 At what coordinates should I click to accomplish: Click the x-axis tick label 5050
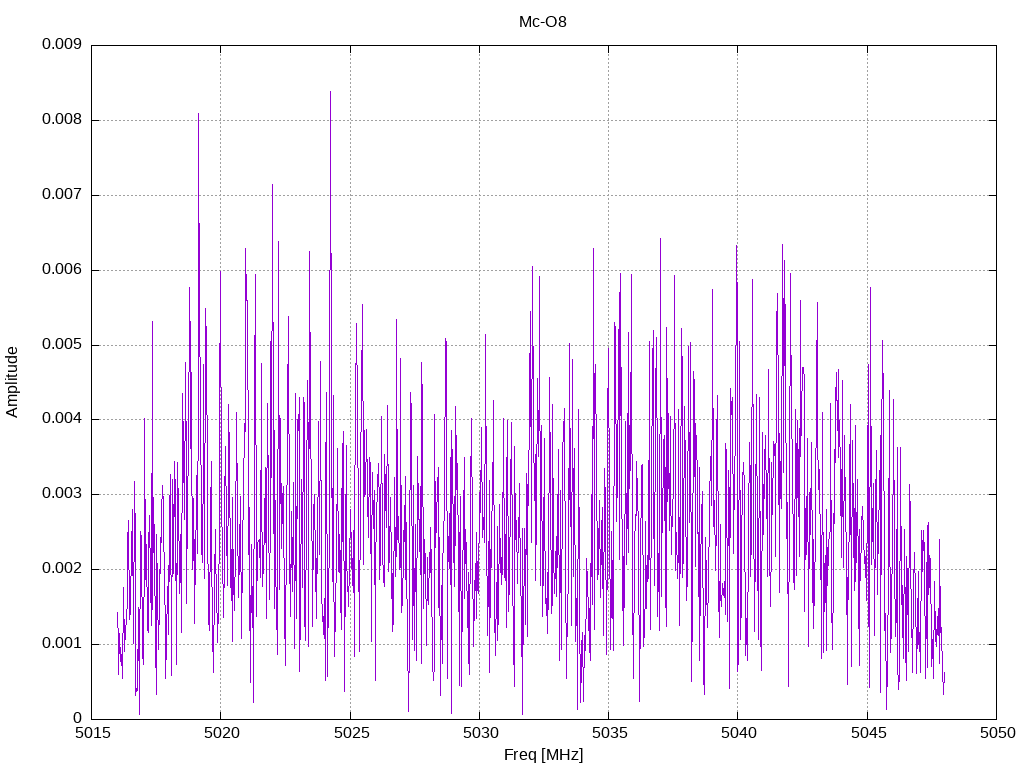[997, 733]
